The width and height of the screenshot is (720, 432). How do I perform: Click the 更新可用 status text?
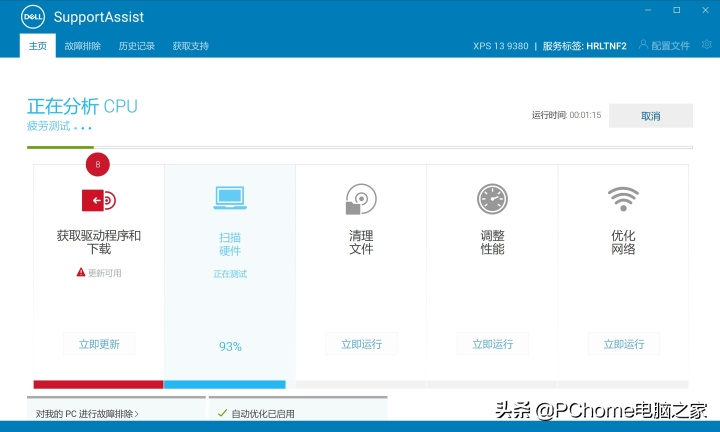coord(105,273)
